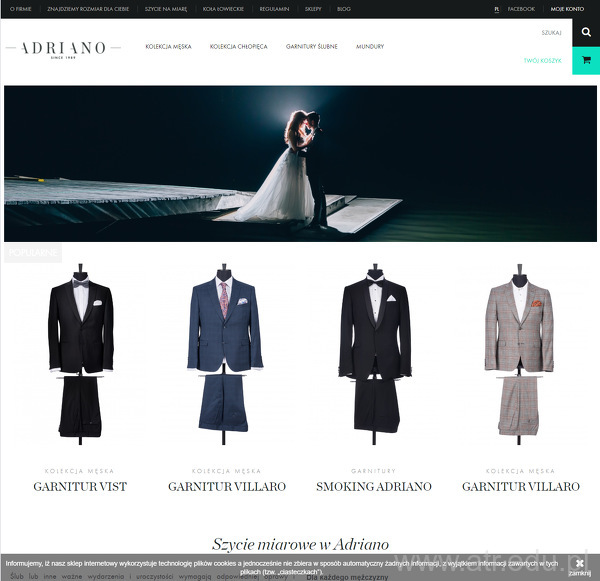
Task: Close the cookie notice with X
Action: [x=579, y=563]
